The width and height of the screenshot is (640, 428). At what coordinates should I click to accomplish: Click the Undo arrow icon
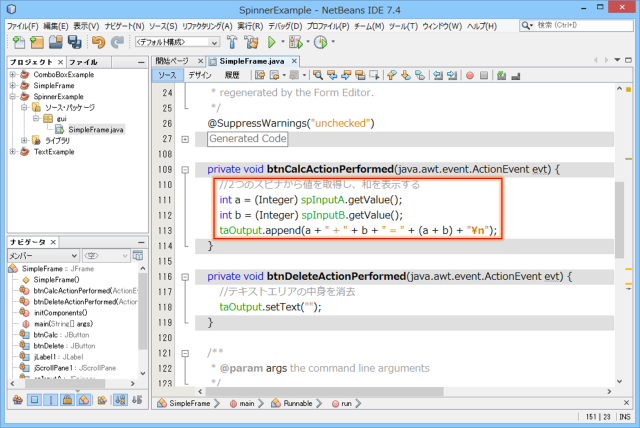98,42
